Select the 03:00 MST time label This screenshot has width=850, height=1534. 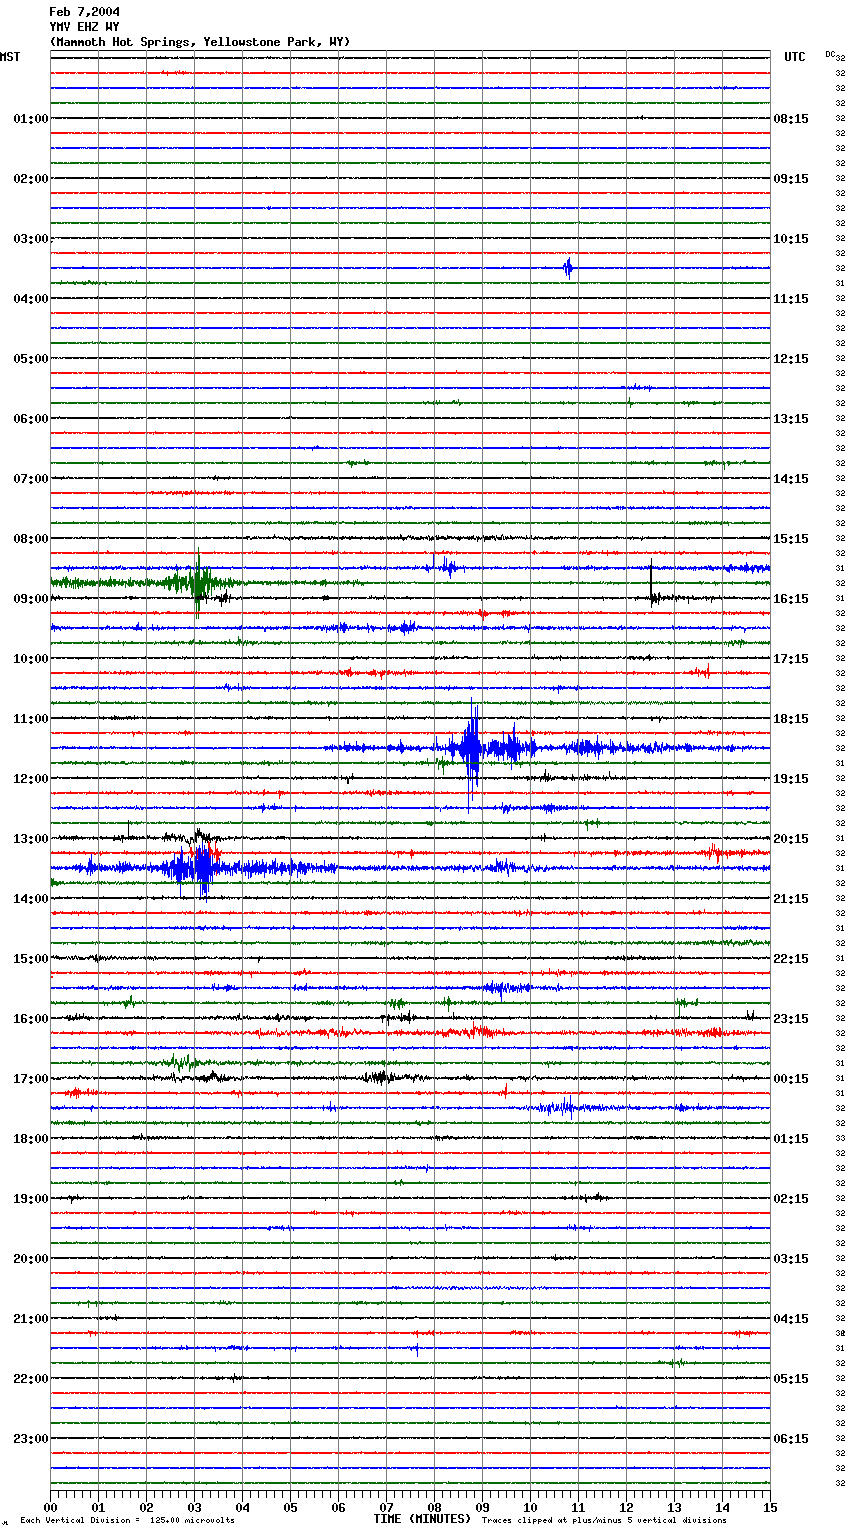pyautogui.click(x=31, y=239)
